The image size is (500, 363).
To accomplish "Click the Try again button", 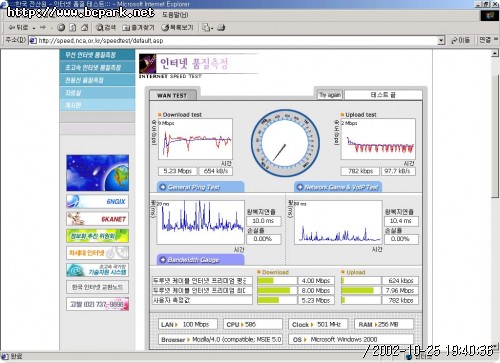I will click(330, 95).
